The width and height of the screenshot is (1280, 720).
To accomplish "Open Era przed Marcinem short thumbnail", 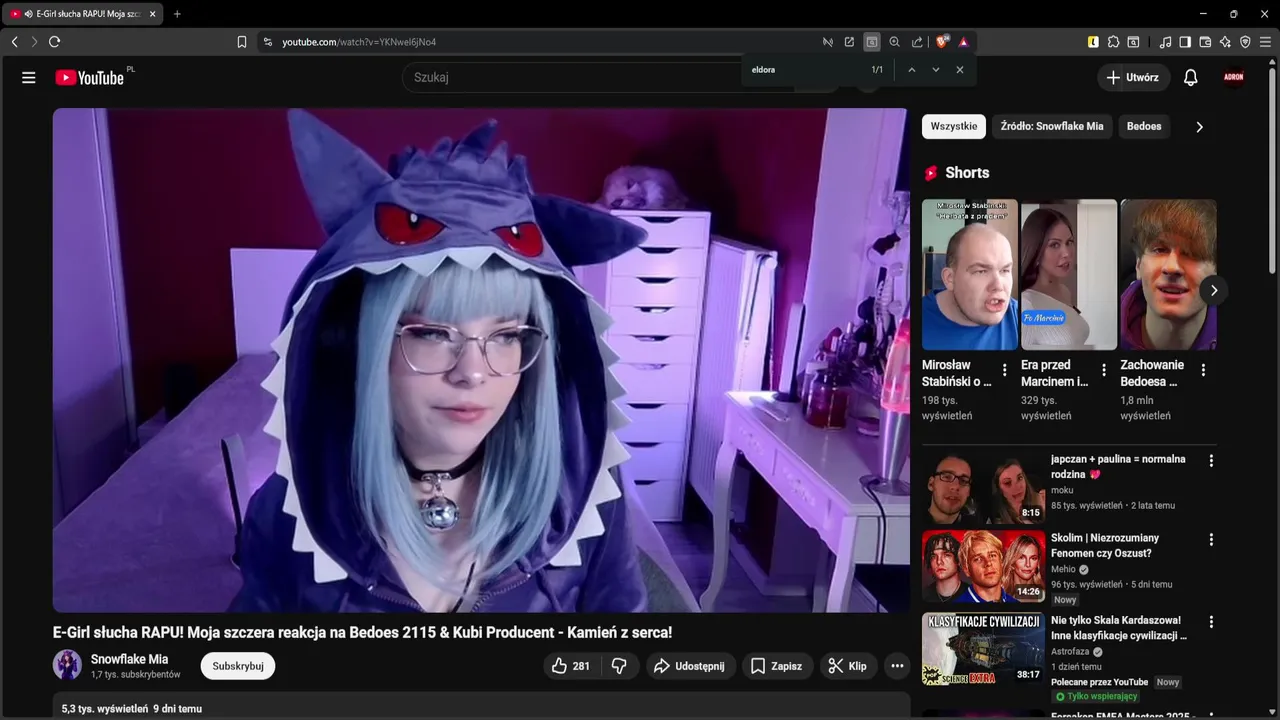I will [1069, 274].
